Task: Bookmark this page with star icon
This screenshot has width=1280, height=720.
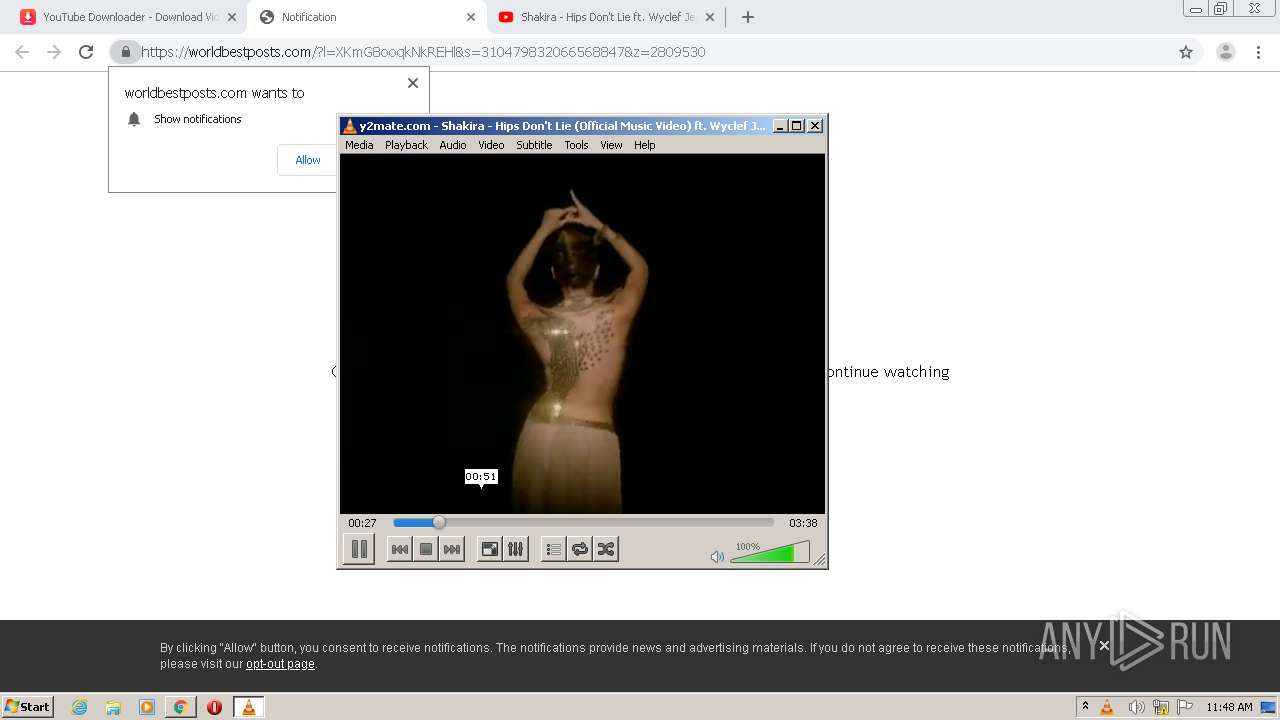Action: pos(1186,52)
